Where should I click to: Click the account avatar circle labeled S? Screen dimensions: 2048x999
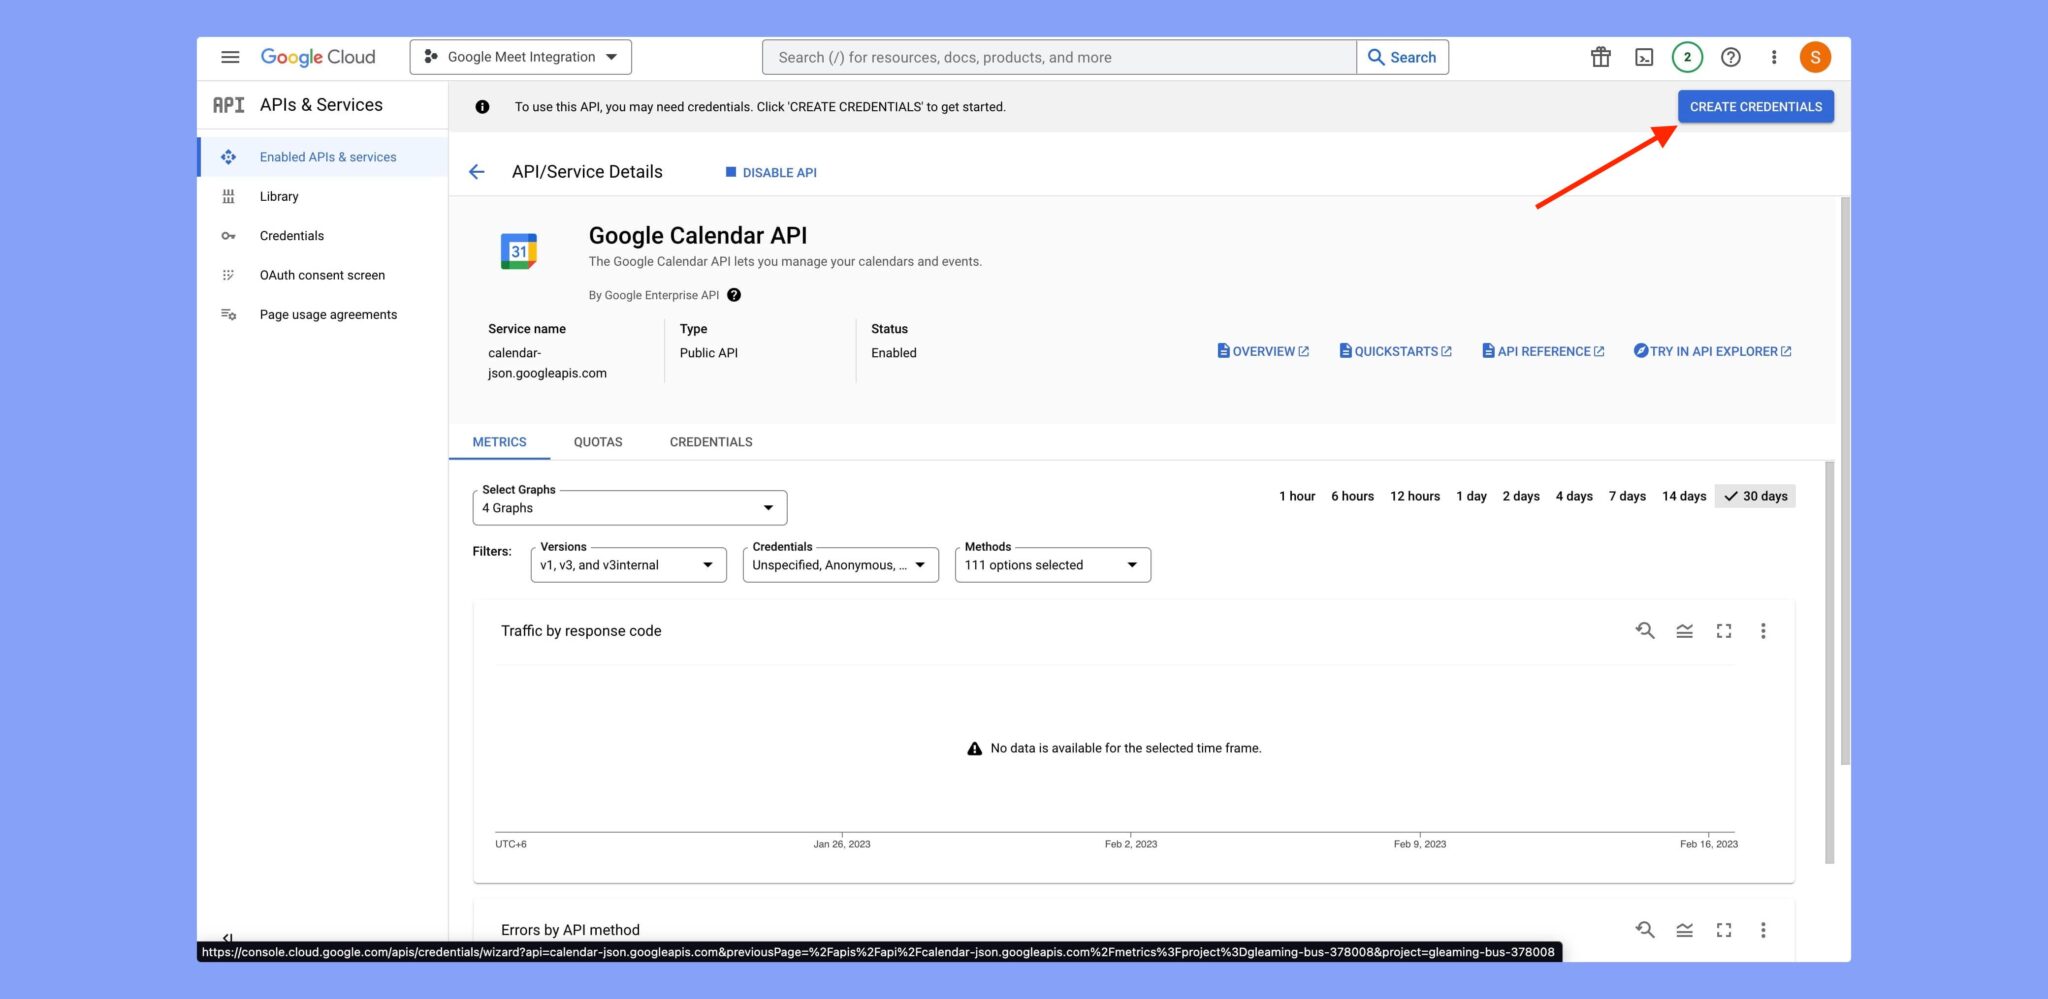[x=1816, y=57]
